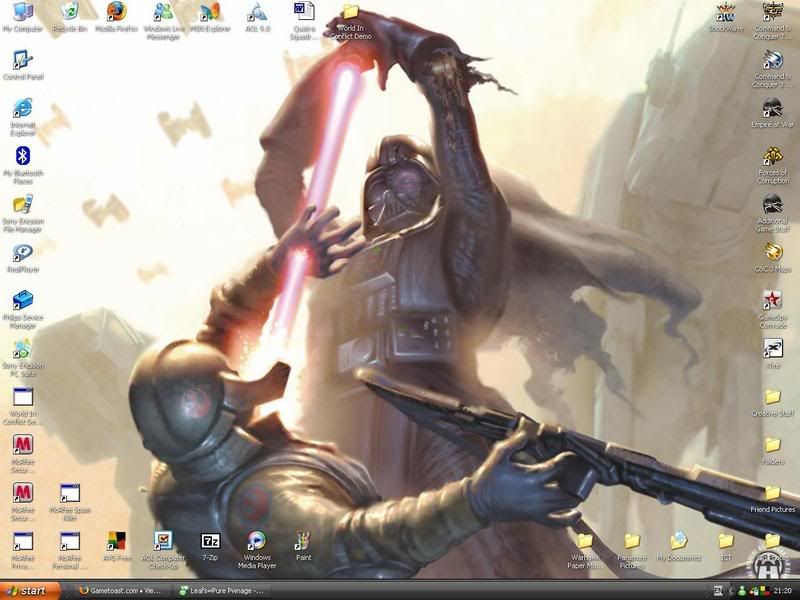Image resolution: width=800 pixels, height=600 pixels.
Task: Select the McAfee Personal... shortcut
Action: (70, 550)
